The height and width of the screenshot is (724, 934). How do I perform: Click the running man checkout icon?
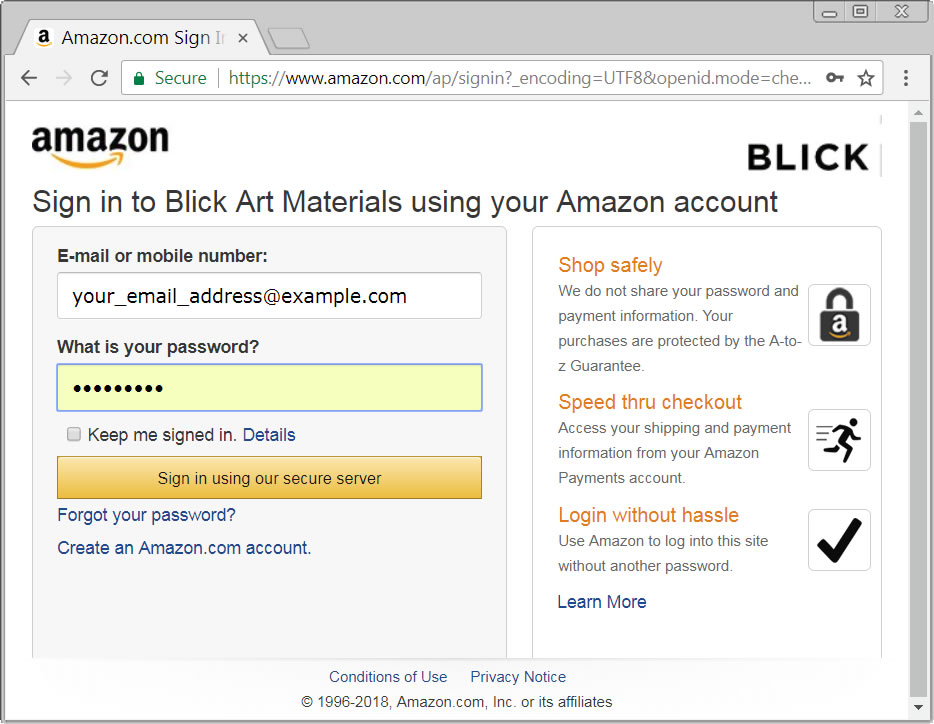pyautogui.click(x=839, y=440)
